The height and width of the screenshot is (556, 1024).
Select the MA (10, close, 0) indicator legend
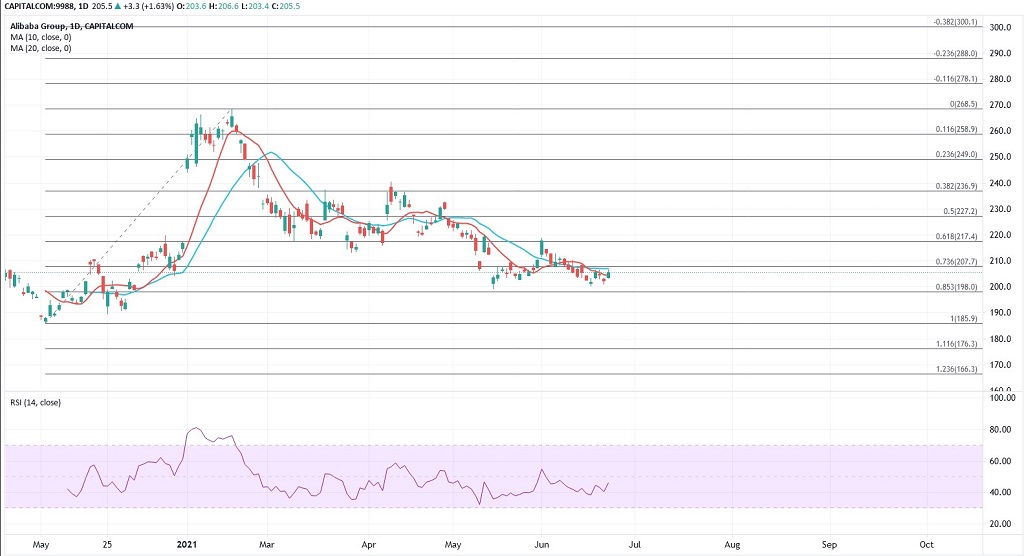point(40,37)
